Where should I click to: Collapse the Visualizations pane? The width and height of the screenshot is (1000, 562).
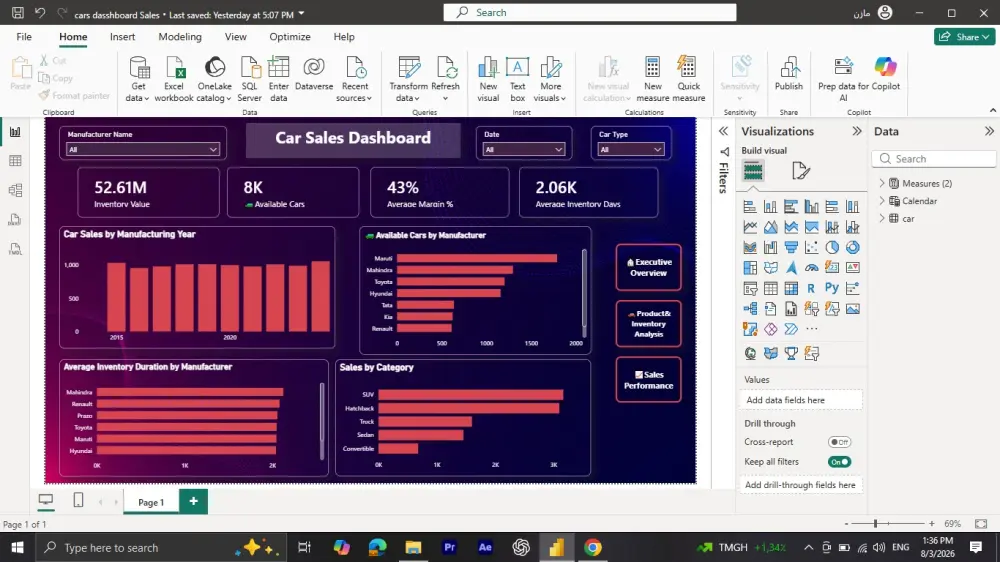pyautogui.click(x=857, y=131)
